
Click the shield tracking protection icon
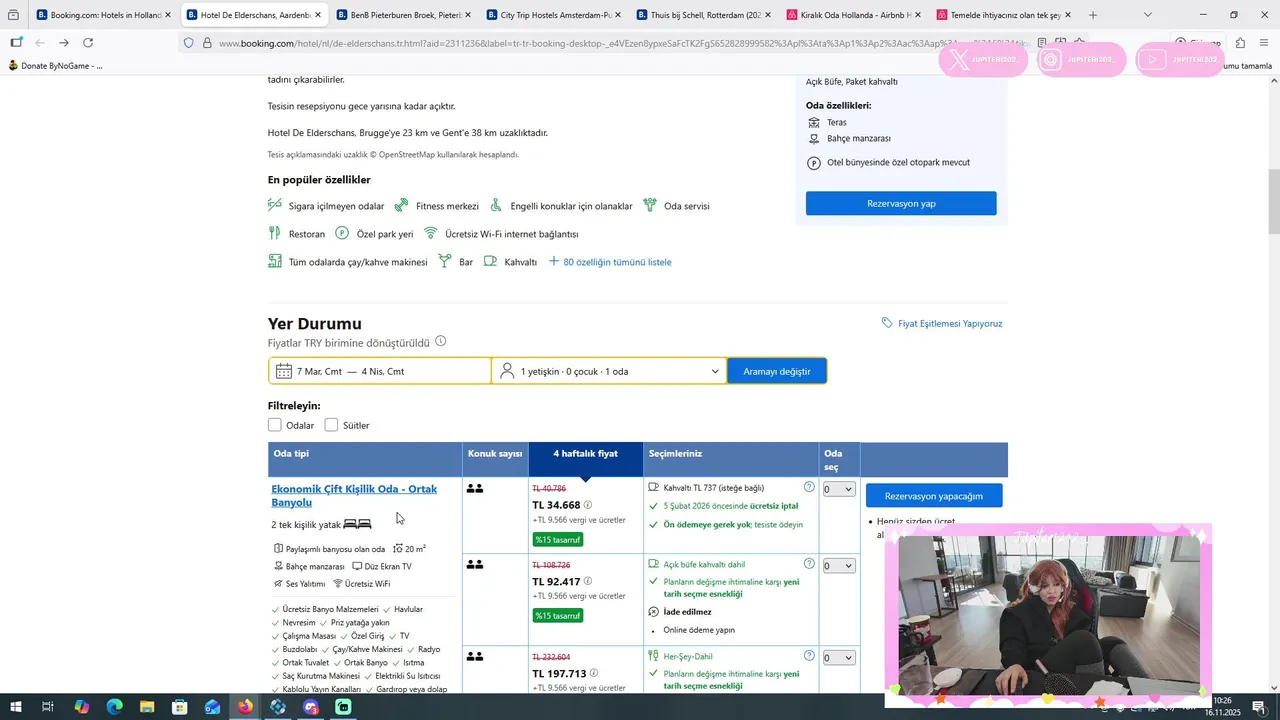point(188,43)
